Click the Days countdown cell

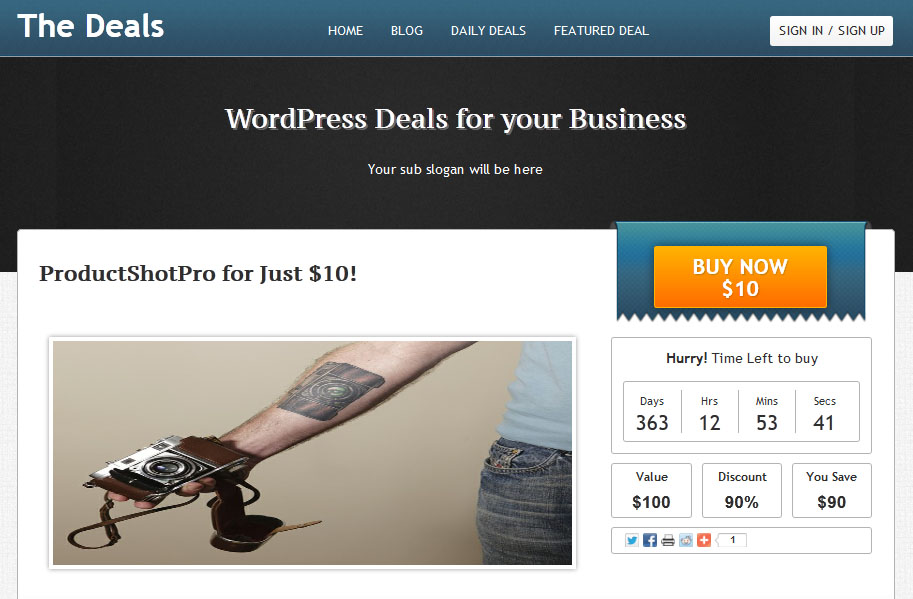point(652,413)
